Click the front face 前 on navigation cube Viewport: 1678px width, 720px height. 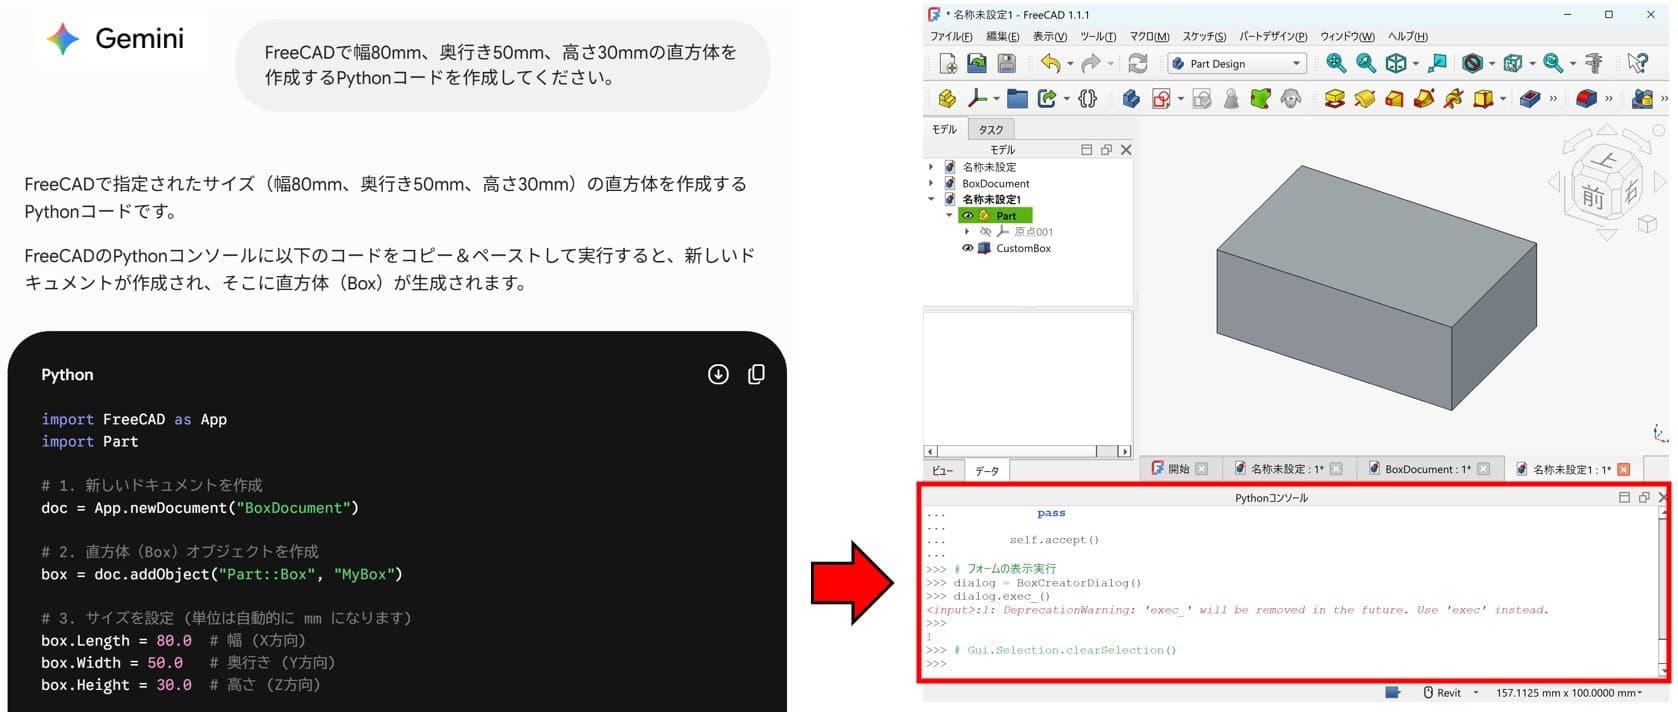click(x=1592, y=197)
